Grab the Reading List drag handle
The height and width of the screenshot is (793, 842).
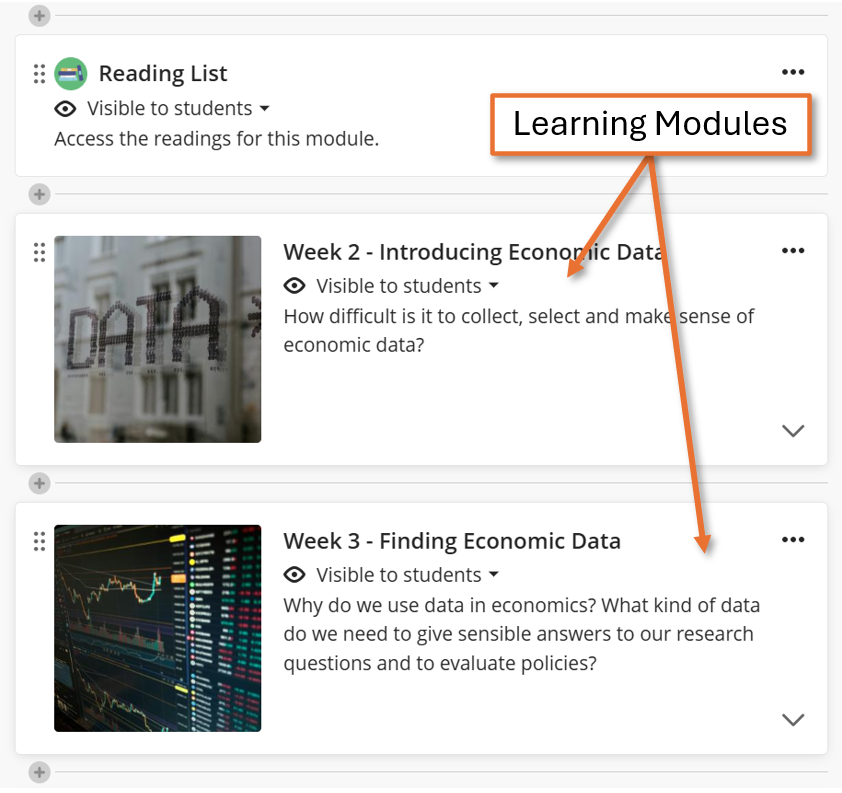(39, 73)
